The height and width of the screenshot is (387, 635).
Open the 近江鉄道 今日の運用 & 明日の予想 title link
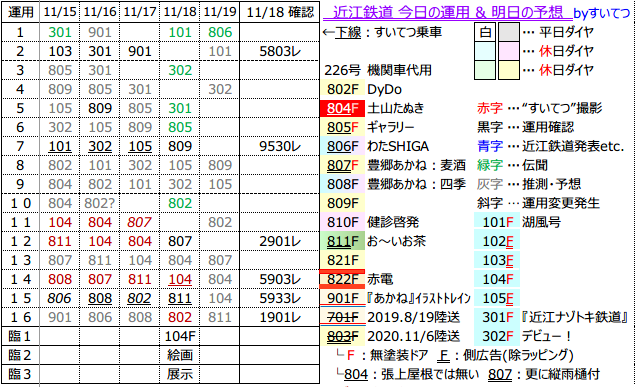pyautogui.click(x=447, y=12)
